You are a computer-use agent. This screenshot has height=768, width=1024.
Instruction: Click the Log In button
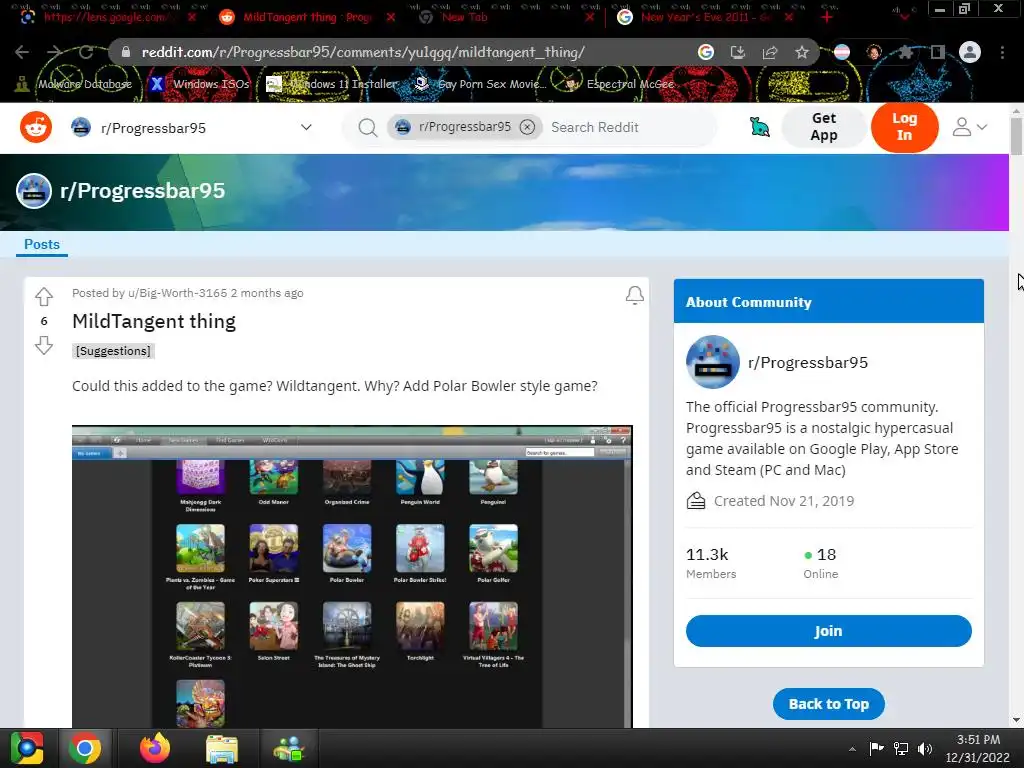click(x=904, y=127)
